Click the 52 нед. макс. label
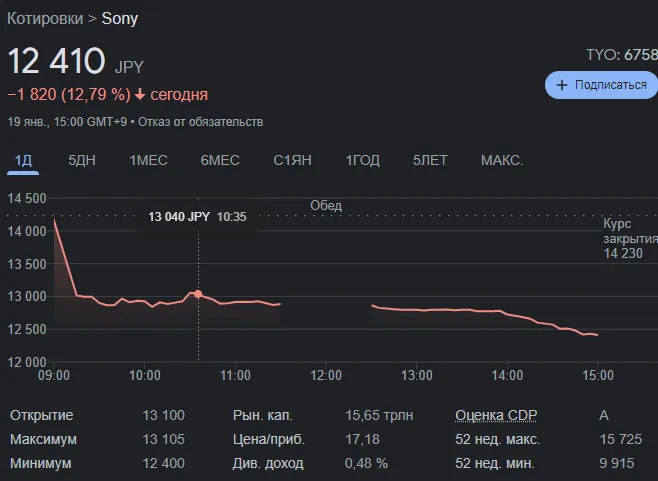The height and width of the screenshot is (481, 658). 498,439
